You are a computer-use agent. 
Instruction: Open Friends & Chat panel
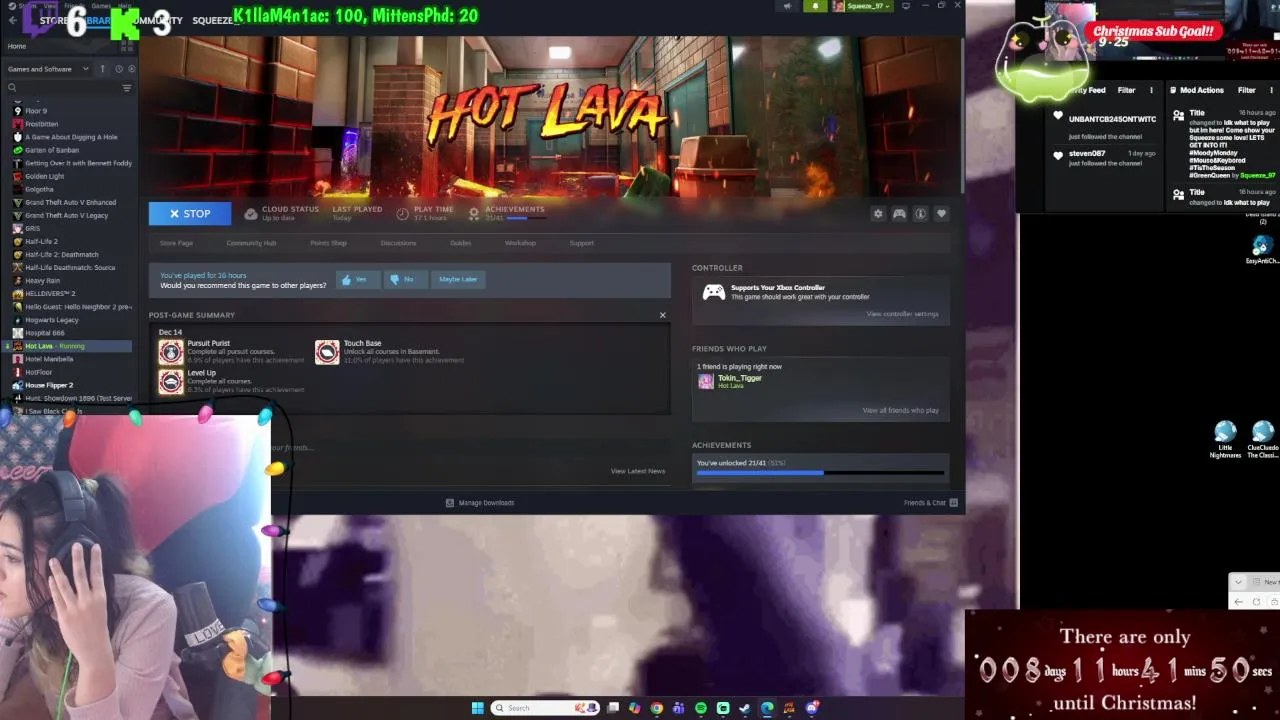931,503
